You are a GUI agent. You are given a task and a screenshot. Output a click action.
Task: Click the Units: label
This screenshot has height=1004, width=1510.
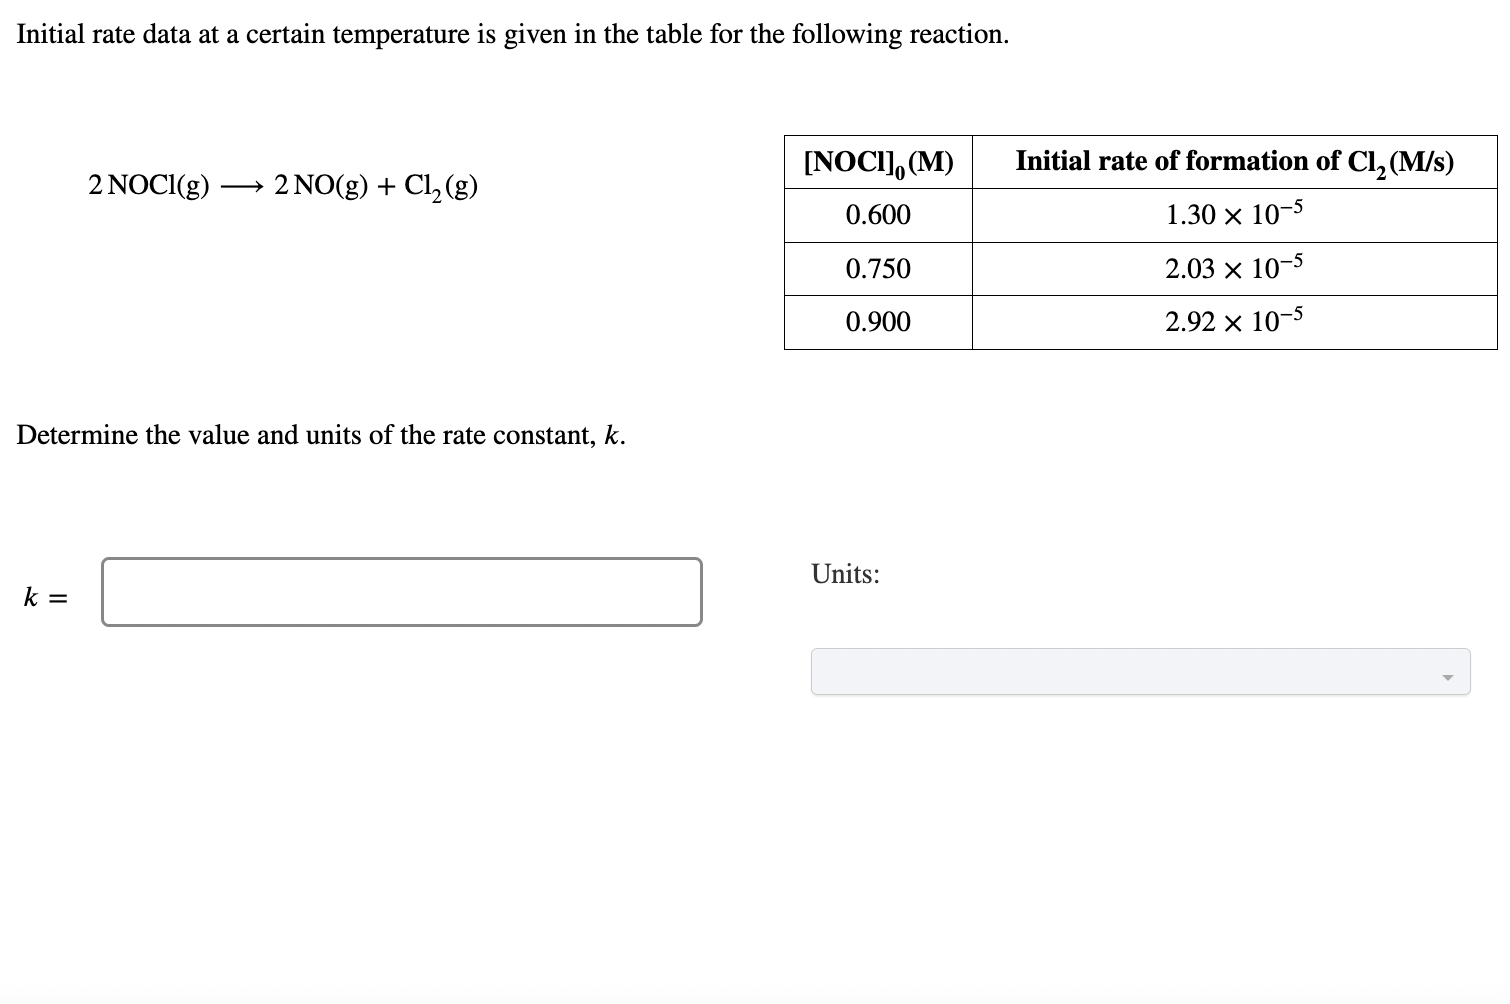845,574
